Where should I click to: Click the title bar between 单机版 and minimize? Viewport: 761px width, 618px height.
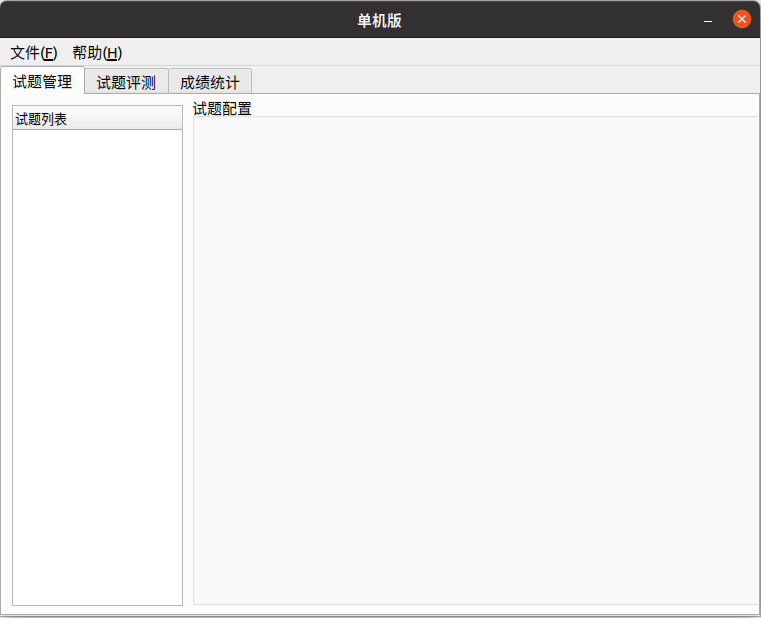click(550, 20)
